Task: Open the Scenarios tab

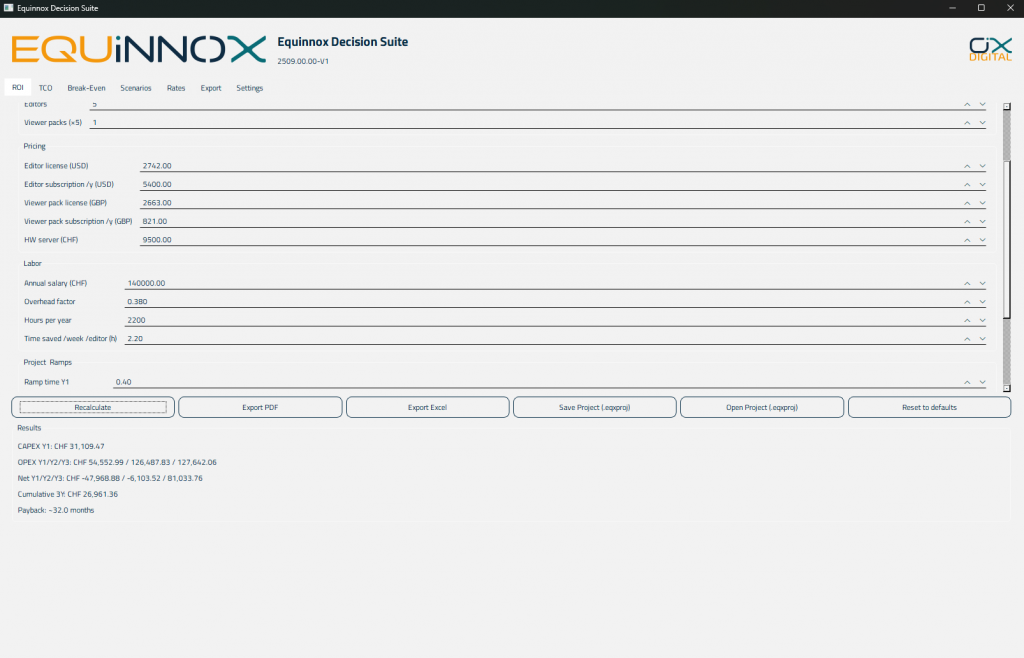Action: [135, 88]
